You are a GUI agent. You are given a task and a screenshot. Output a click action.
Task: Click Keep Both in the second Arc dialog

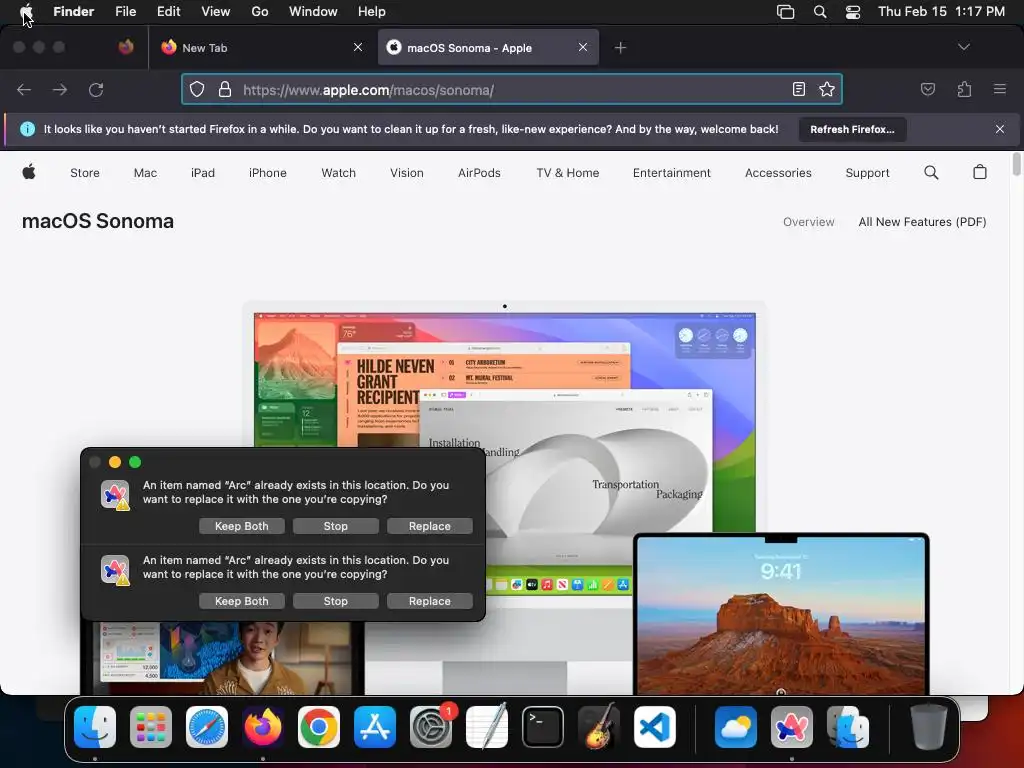coord(242,601)
